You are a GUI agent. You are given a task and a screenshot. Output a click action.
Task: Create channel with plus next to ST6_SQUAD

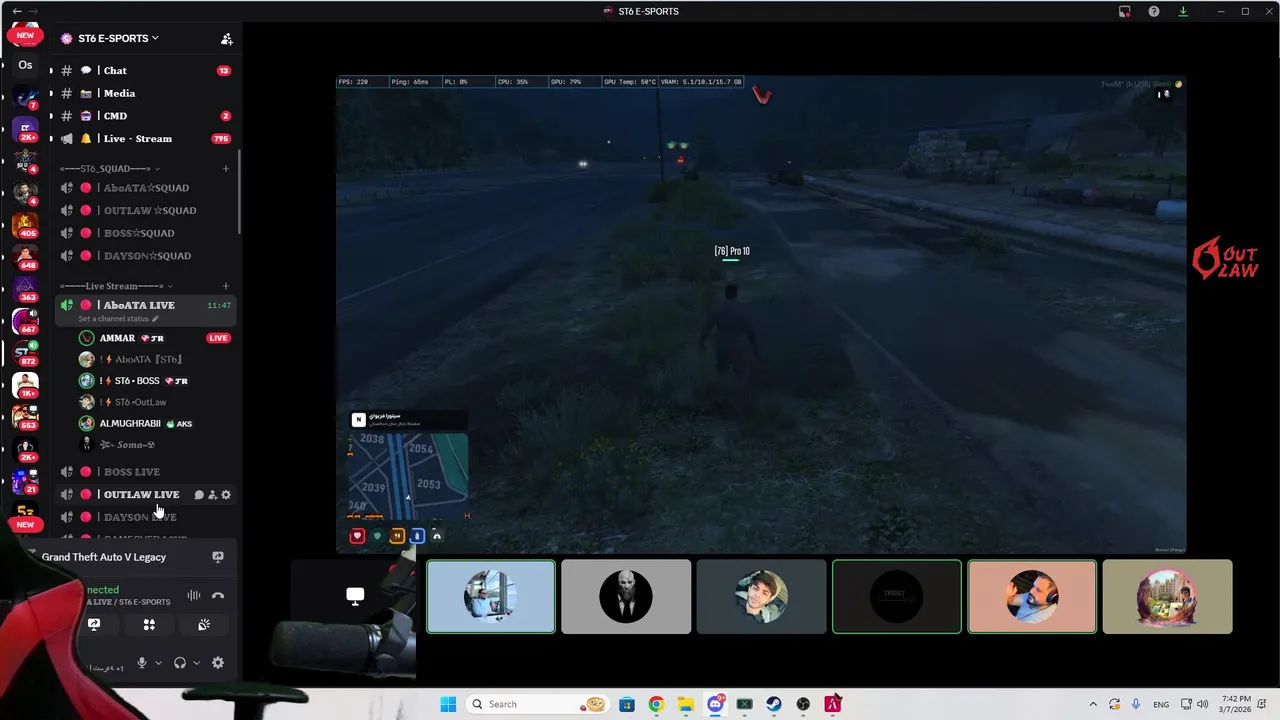(x=226, y=168)
